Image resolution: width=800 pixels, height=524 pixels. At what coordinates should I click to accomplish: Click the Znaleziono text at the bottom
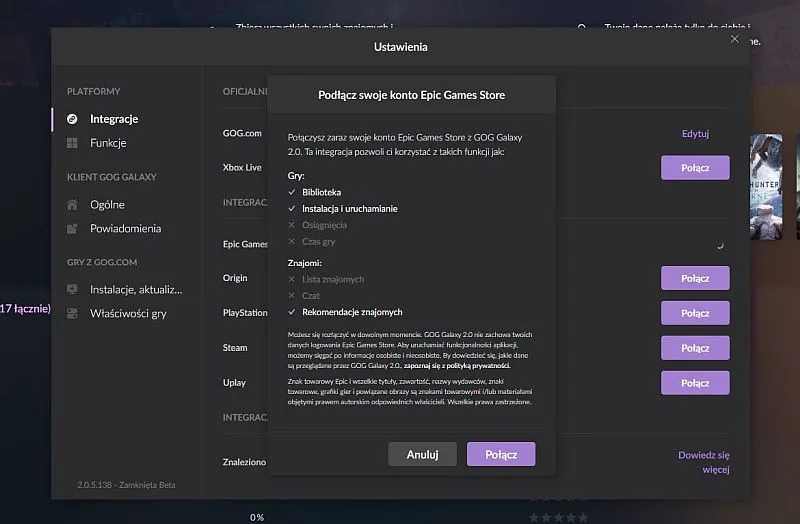pos(244,462)
